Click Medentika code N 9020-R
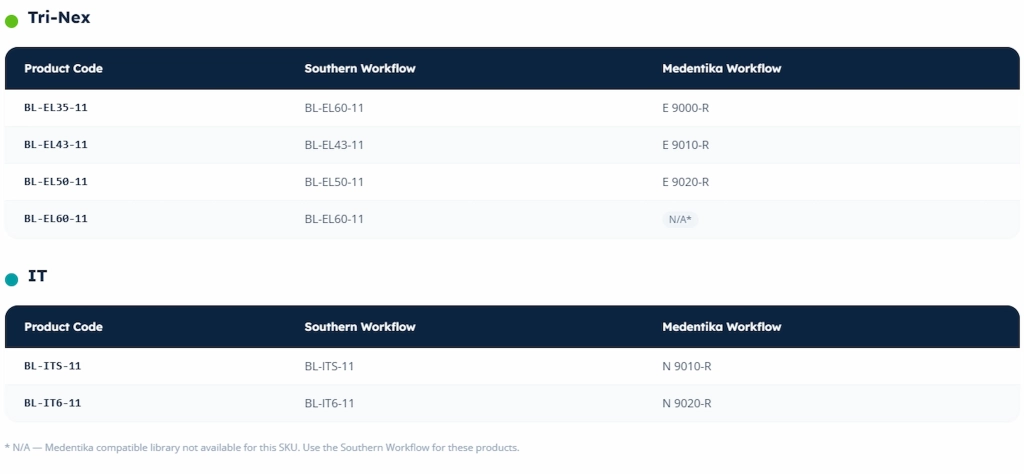 coord(687,403)
